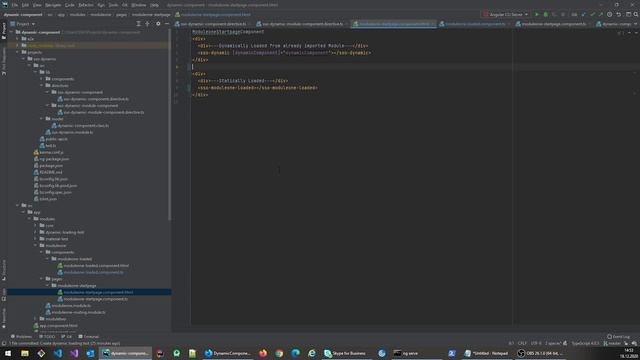The width and height of the screenshot is (640, 360).
Task: Switch to sso-dynamic-module-component.directive.ts tab
Action: [302, 24]
